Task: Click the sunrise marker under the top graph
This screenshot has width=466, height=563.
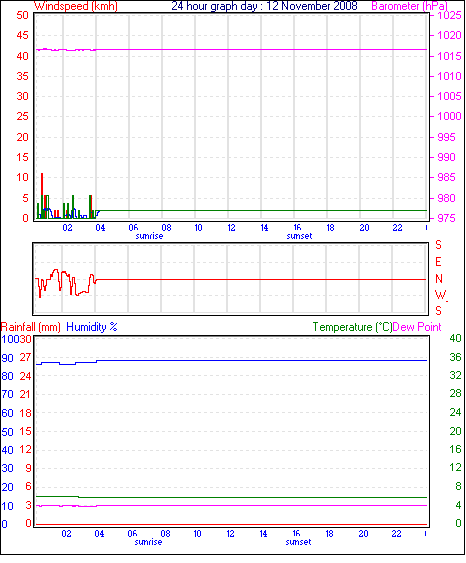Action: click(149, 236)
